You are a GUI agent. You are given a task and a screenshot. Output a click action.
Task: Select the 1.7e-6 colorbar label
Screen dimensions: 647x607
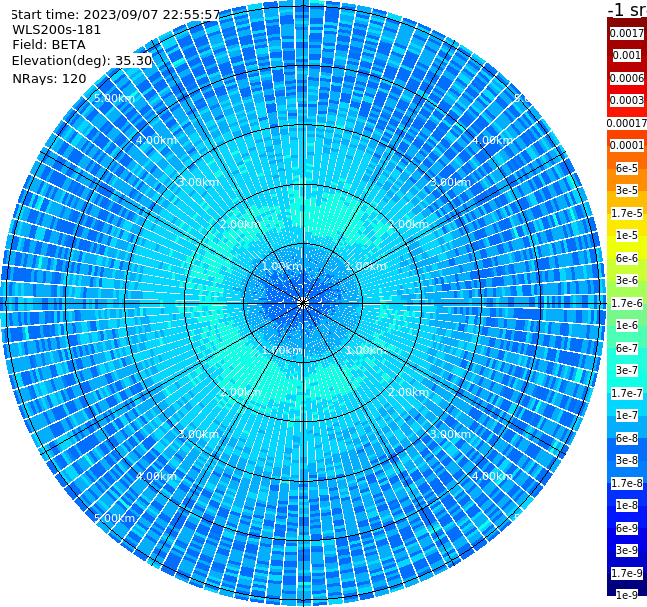627,303
